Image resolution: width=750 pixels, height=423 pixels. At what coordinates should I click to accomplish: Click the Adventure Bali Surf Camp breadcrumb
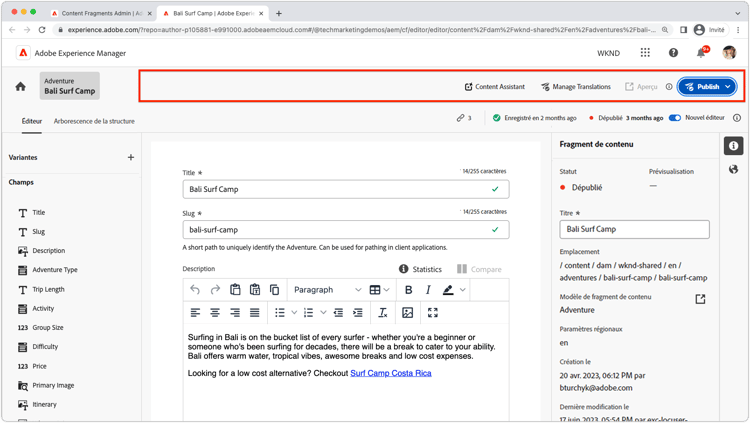point(70,86)
